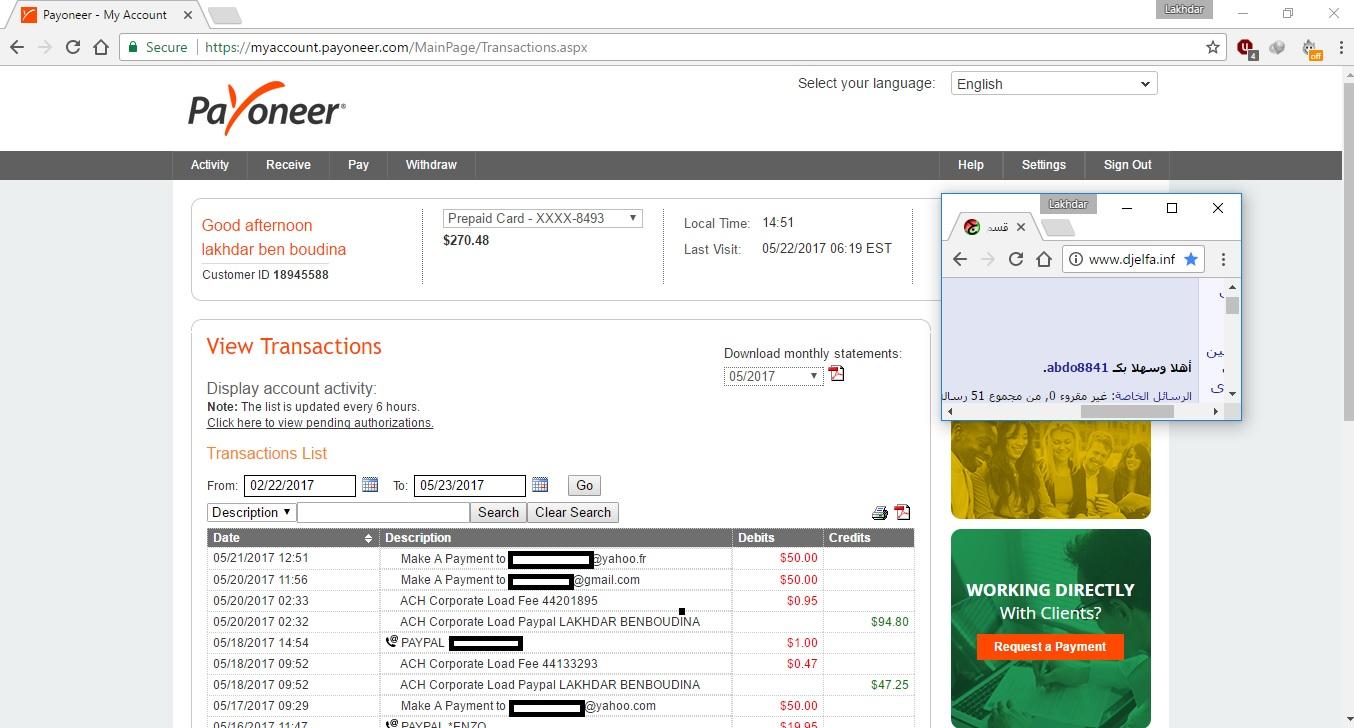
Task: Download monthly statement PDF icon
Action: pyautogui.click(x=837, y=374)
